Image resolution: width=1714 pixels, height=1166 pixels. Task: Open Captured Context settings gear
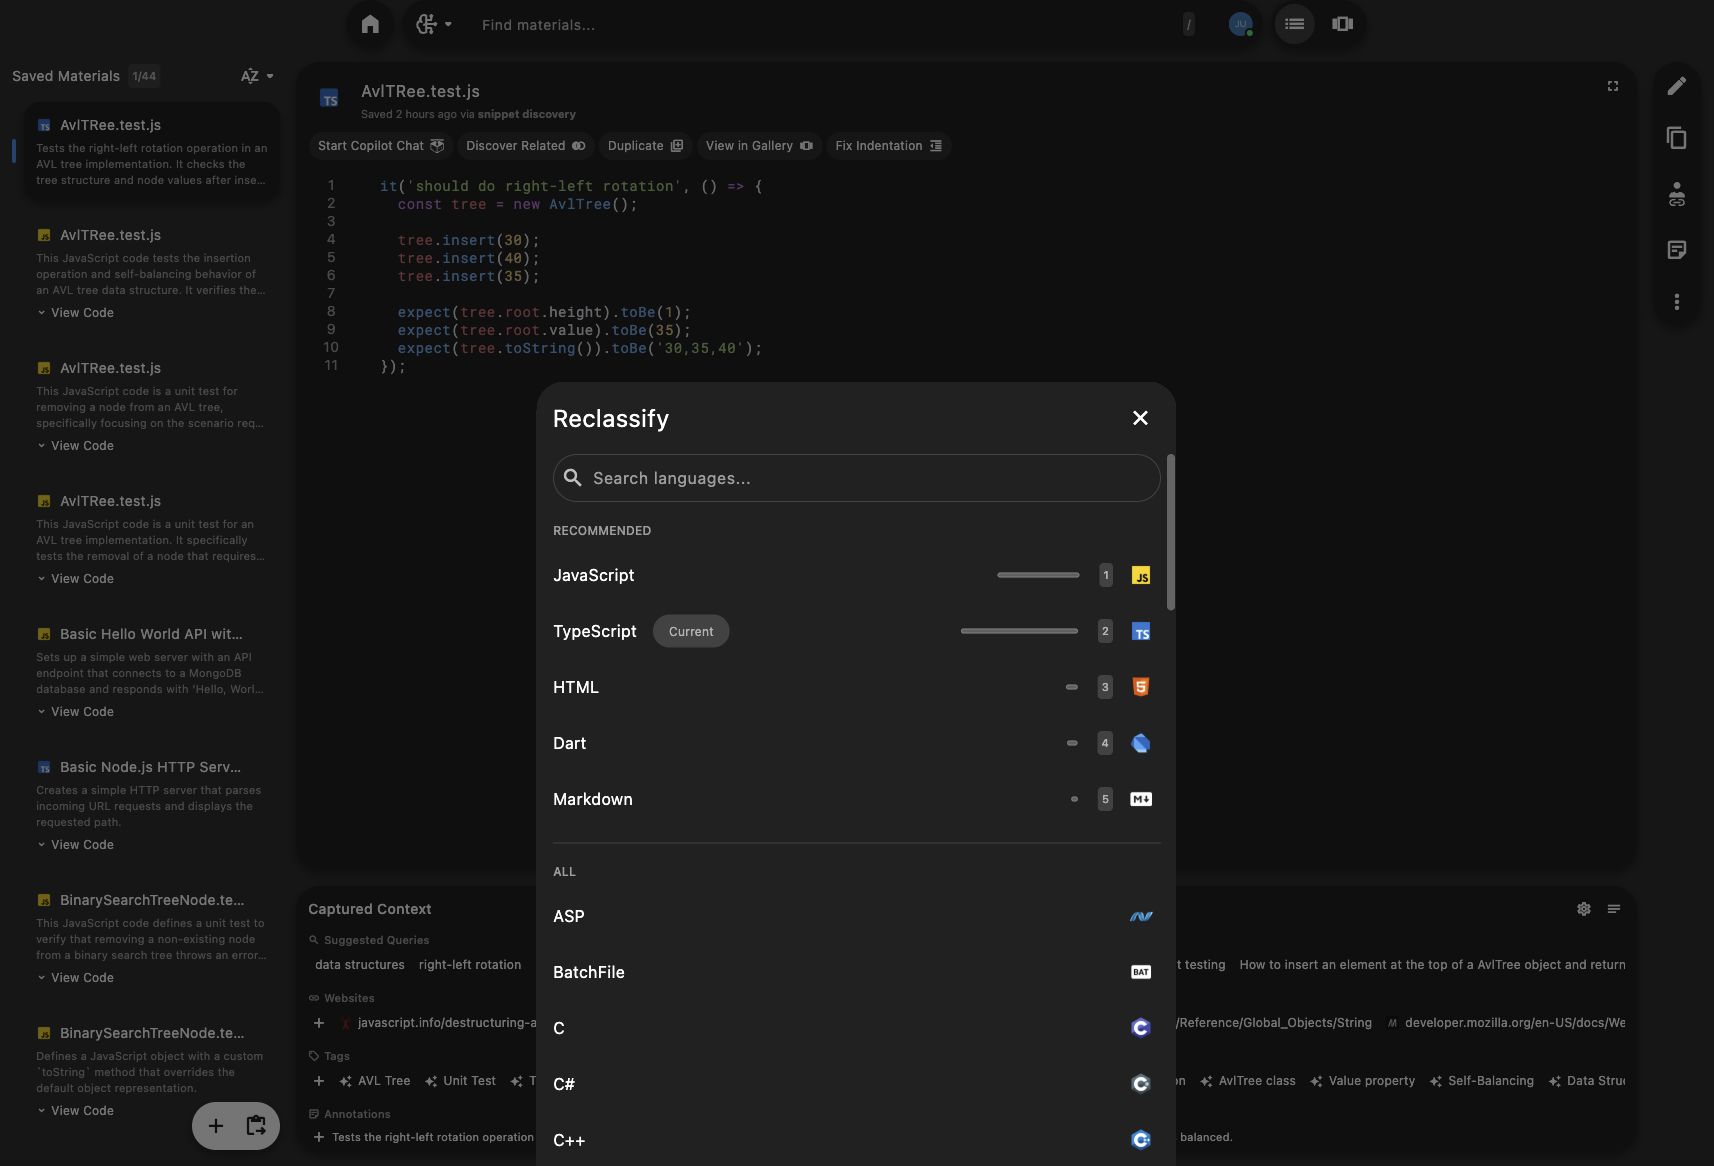(1584, 909)
